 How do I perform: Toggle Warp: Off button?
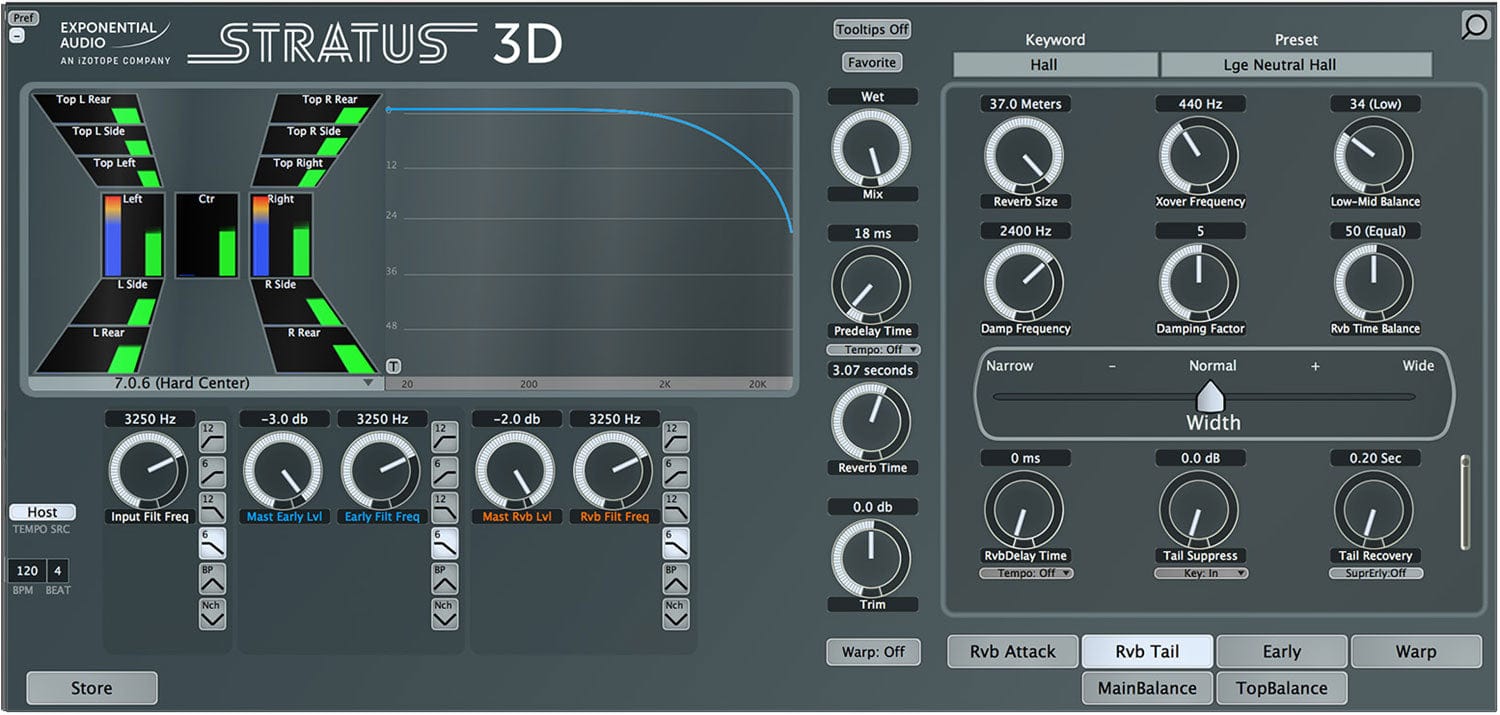pyautogui.click(x=873, y=652)
